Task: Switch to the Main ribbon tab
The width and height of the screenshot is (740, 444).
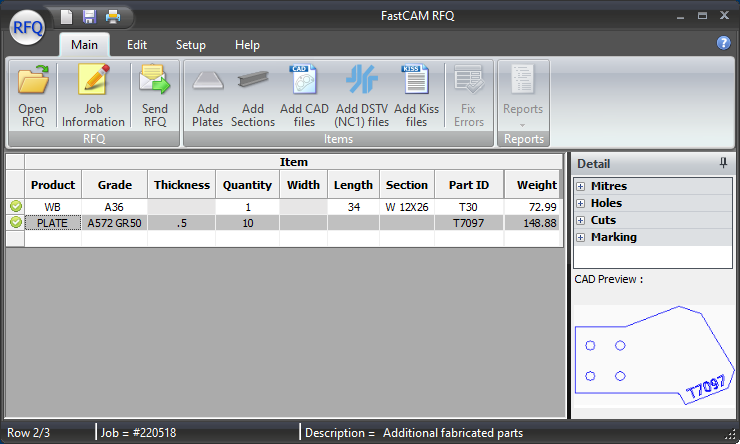Action: pos(84,45)
